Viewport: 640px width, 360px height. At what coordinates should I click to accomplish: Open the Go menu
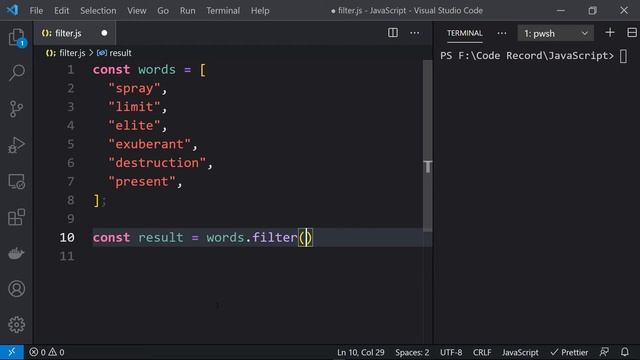coord(163,11)
